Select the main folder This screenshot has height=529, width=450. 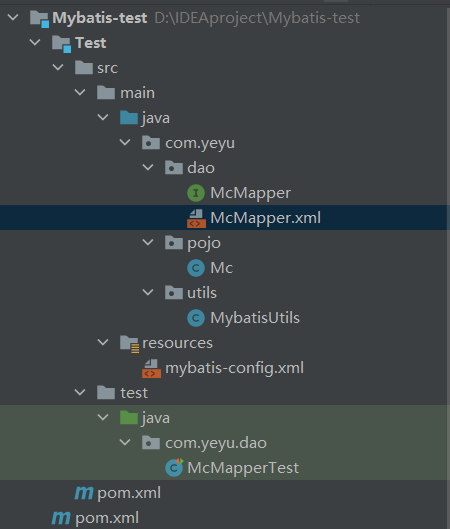coord(137,93)
